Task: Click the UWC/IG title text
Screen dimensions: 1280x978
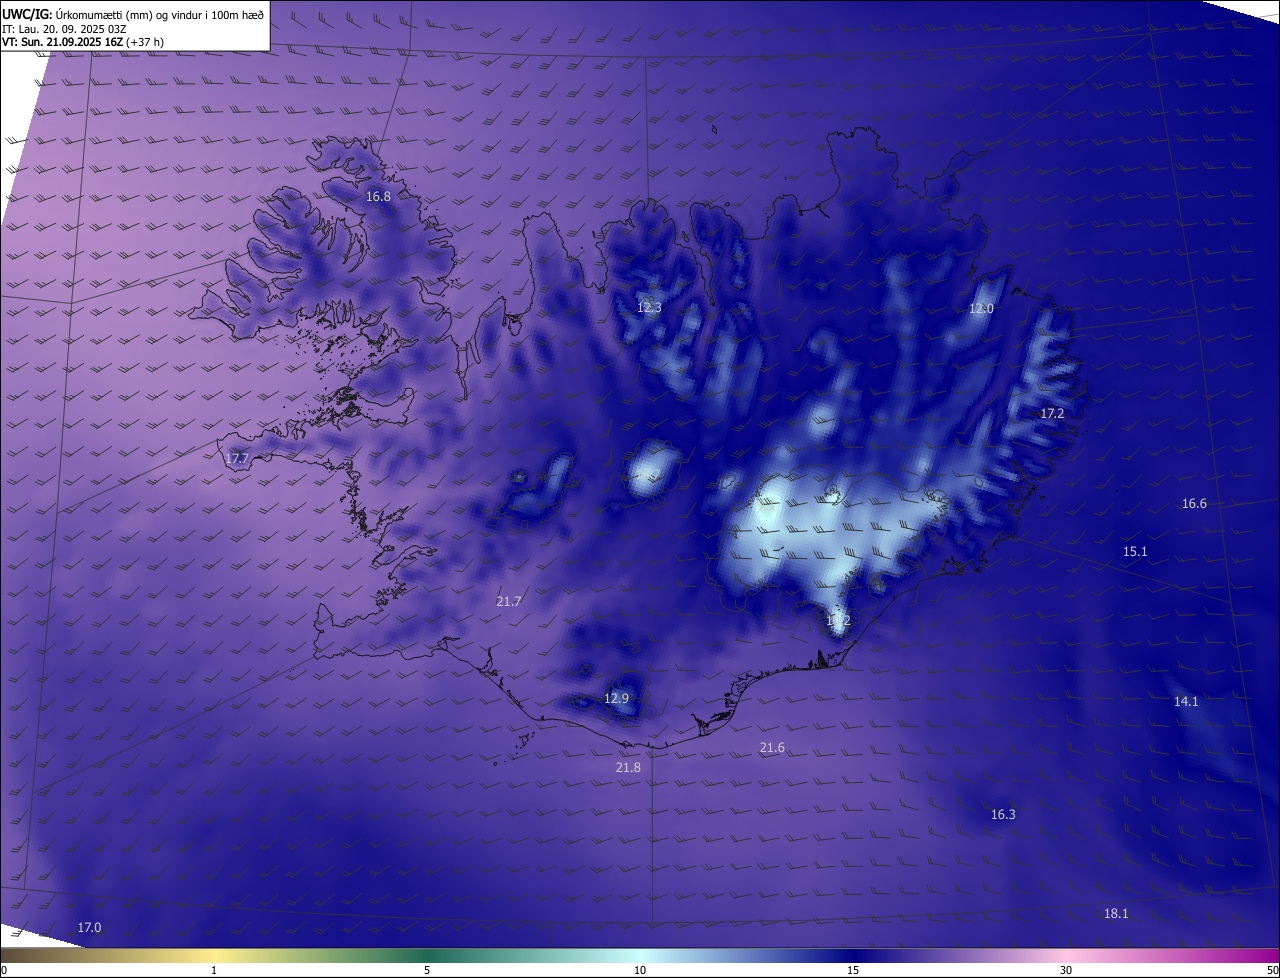Action: pos(133,14)
